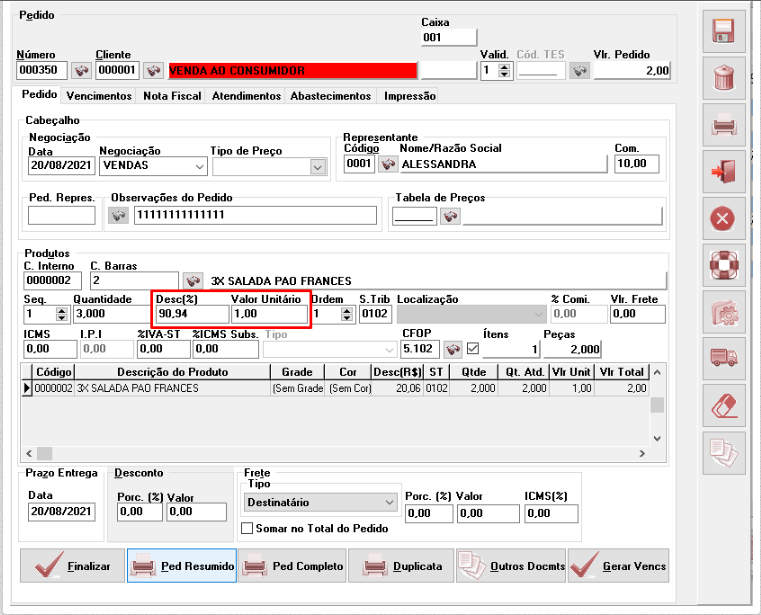Click the folder gear settings icon
Image resolution: width=761 pixels, height=615 pixels.
click(724, 312)
